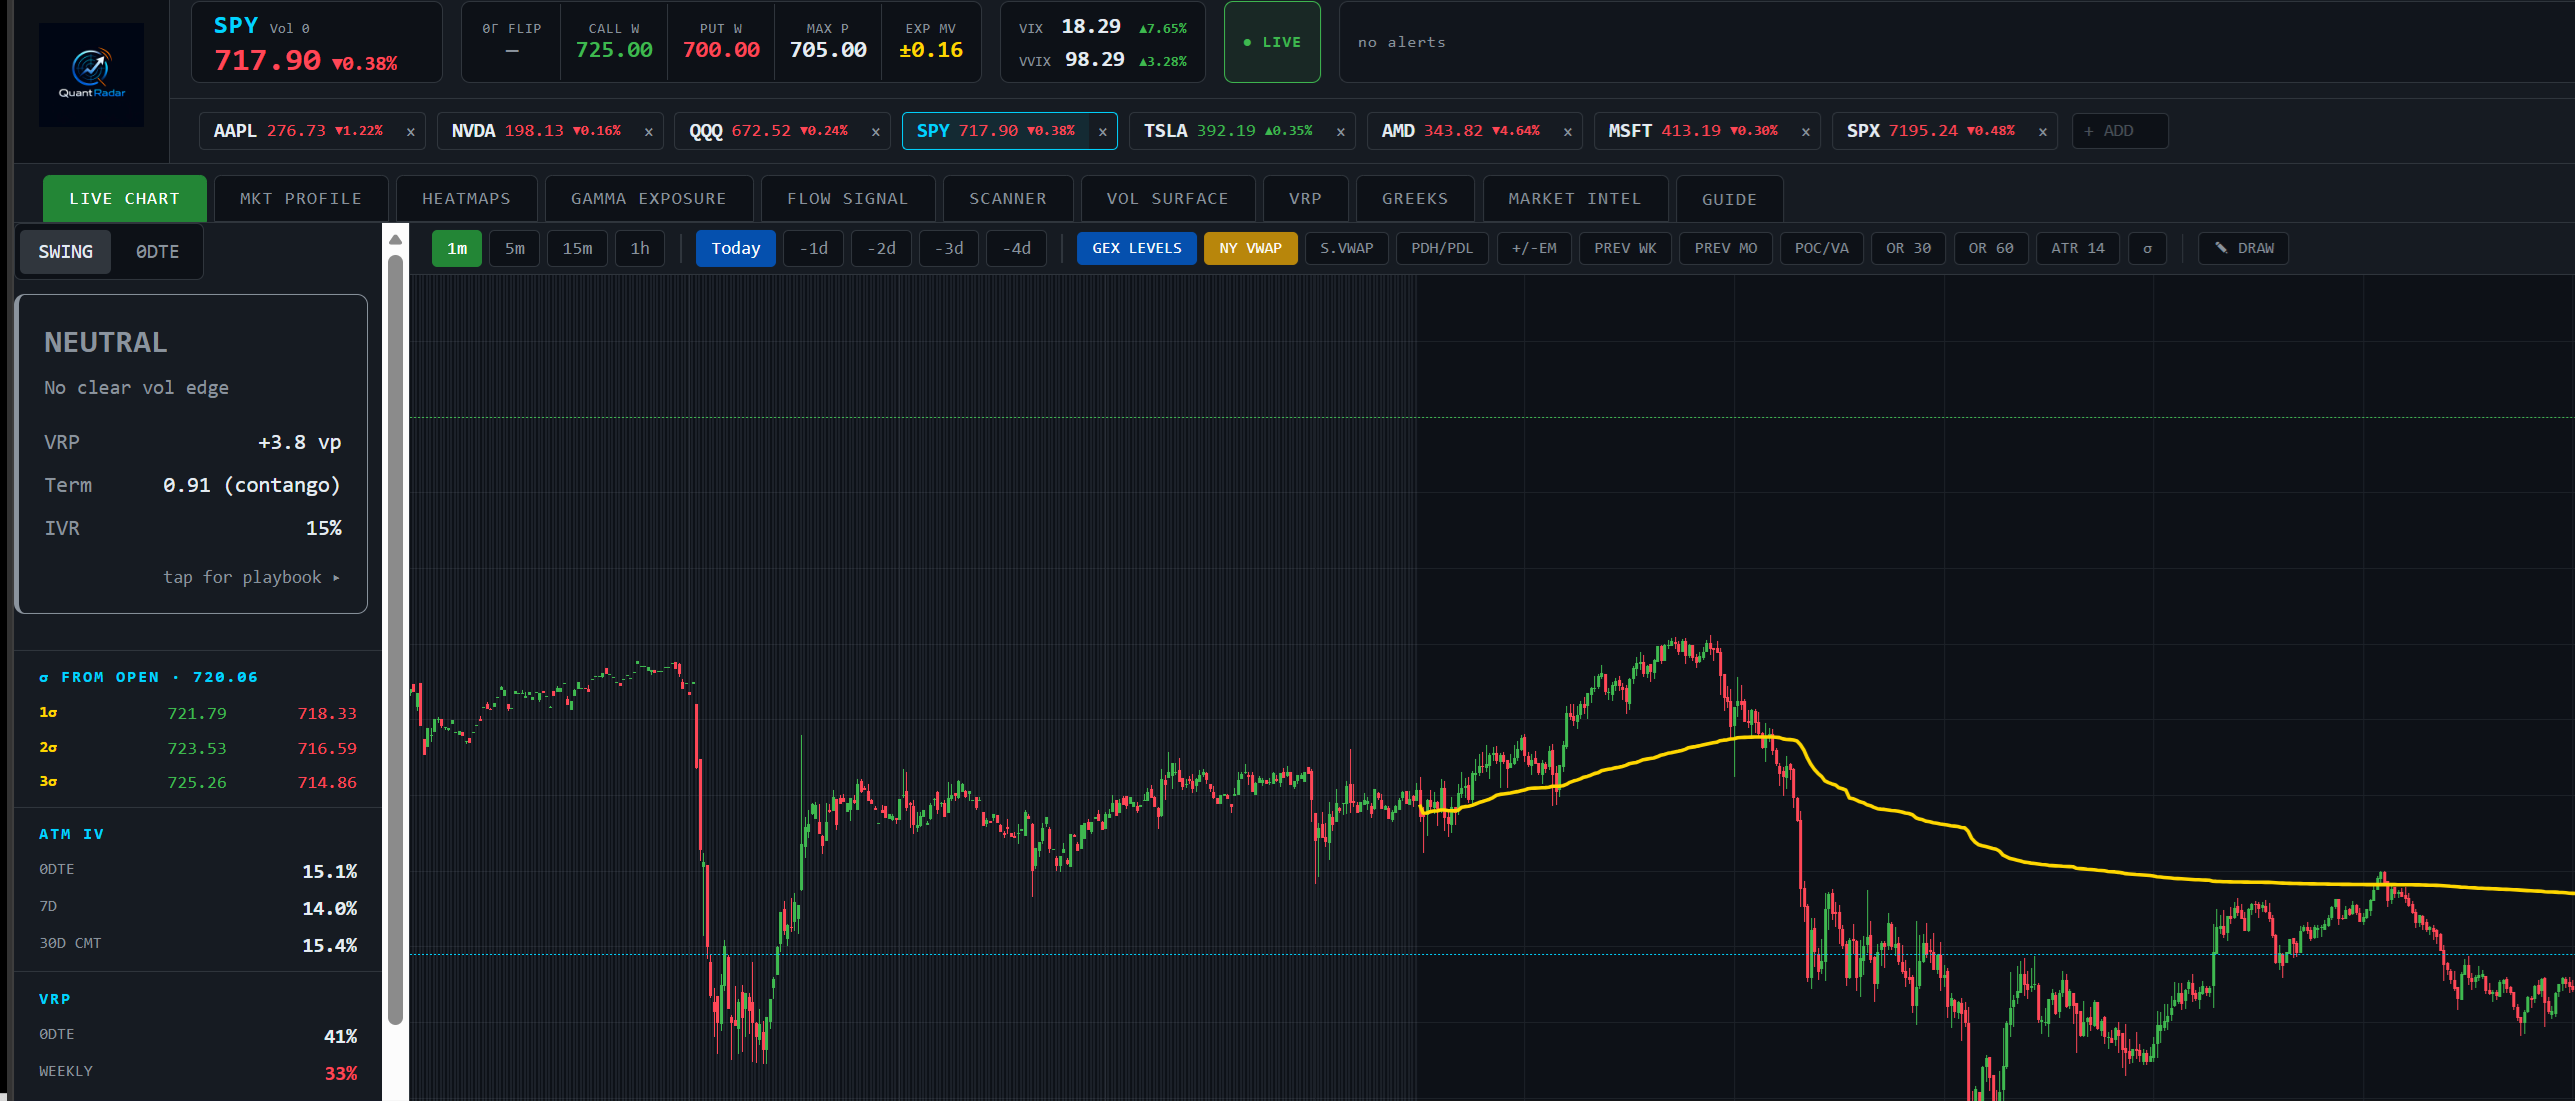This screenshot has width=2575, height=1101.
Task: Enable POC/VA overlay
Action: pyautogui.click(x=1822, y=249)
